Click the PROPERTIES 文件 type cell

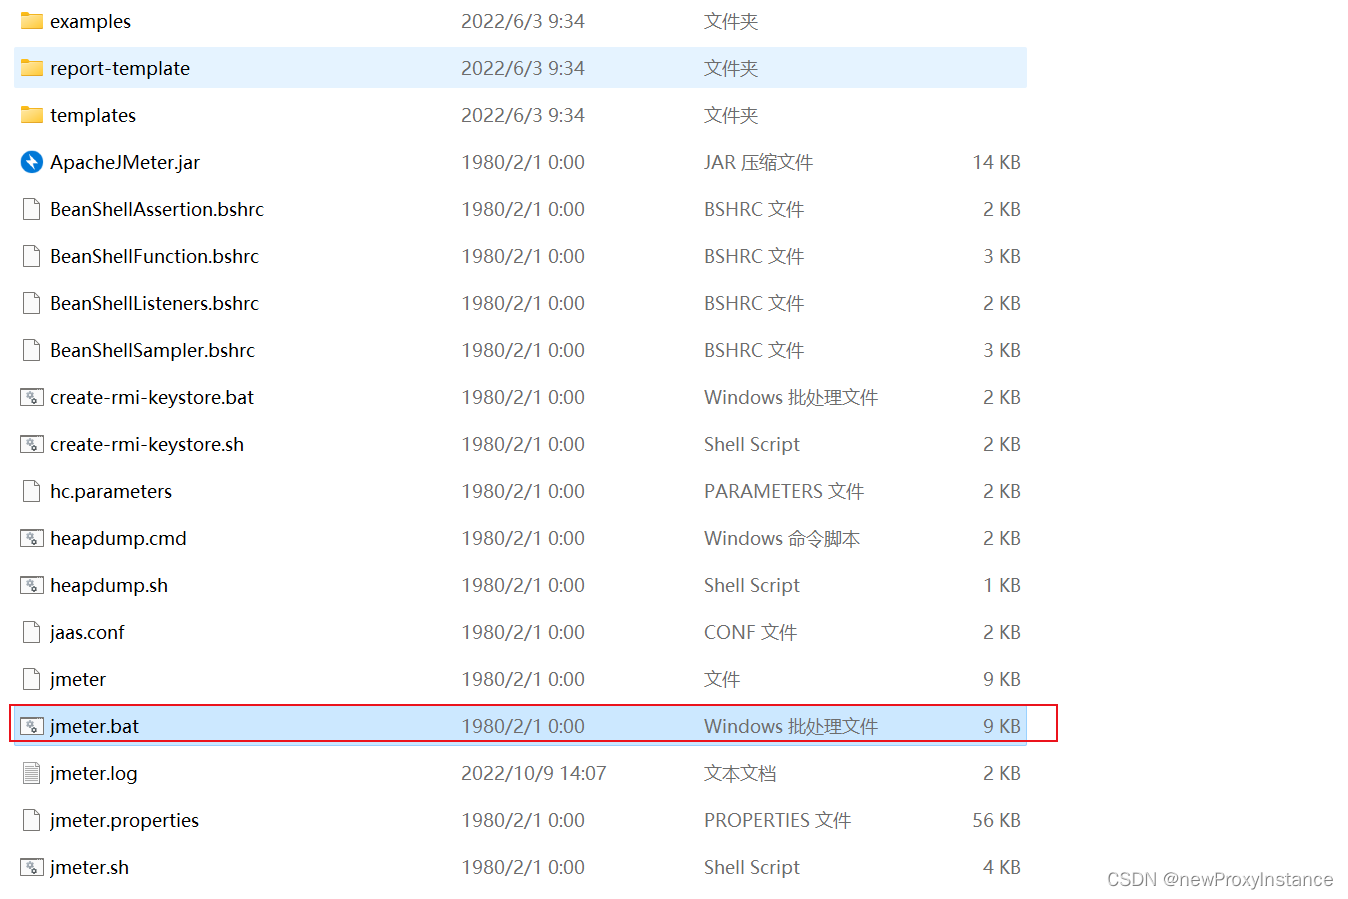click(777, 820)
